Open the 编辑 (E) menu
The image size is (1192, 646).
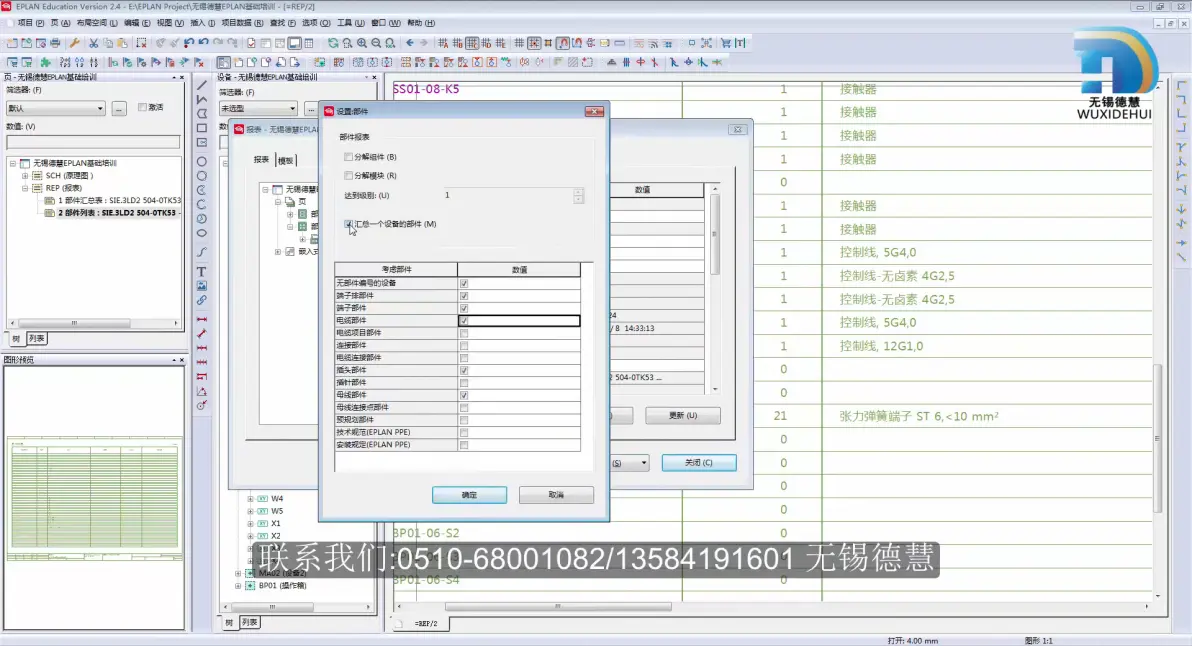click(137, 23)
